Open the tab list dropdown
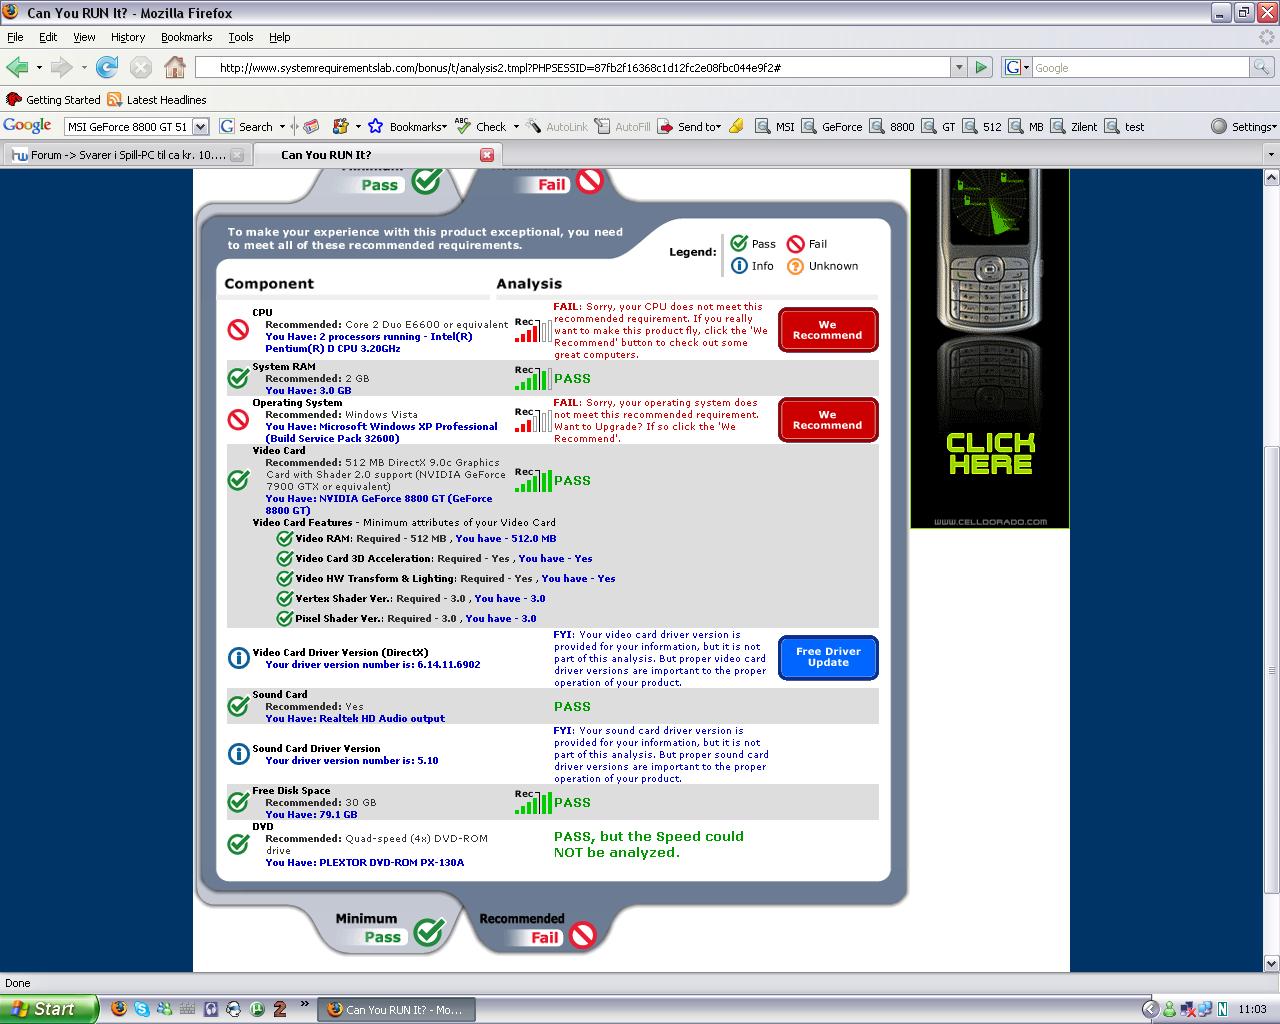This screenshot has width=1280, height=1024. (1271, 155)
